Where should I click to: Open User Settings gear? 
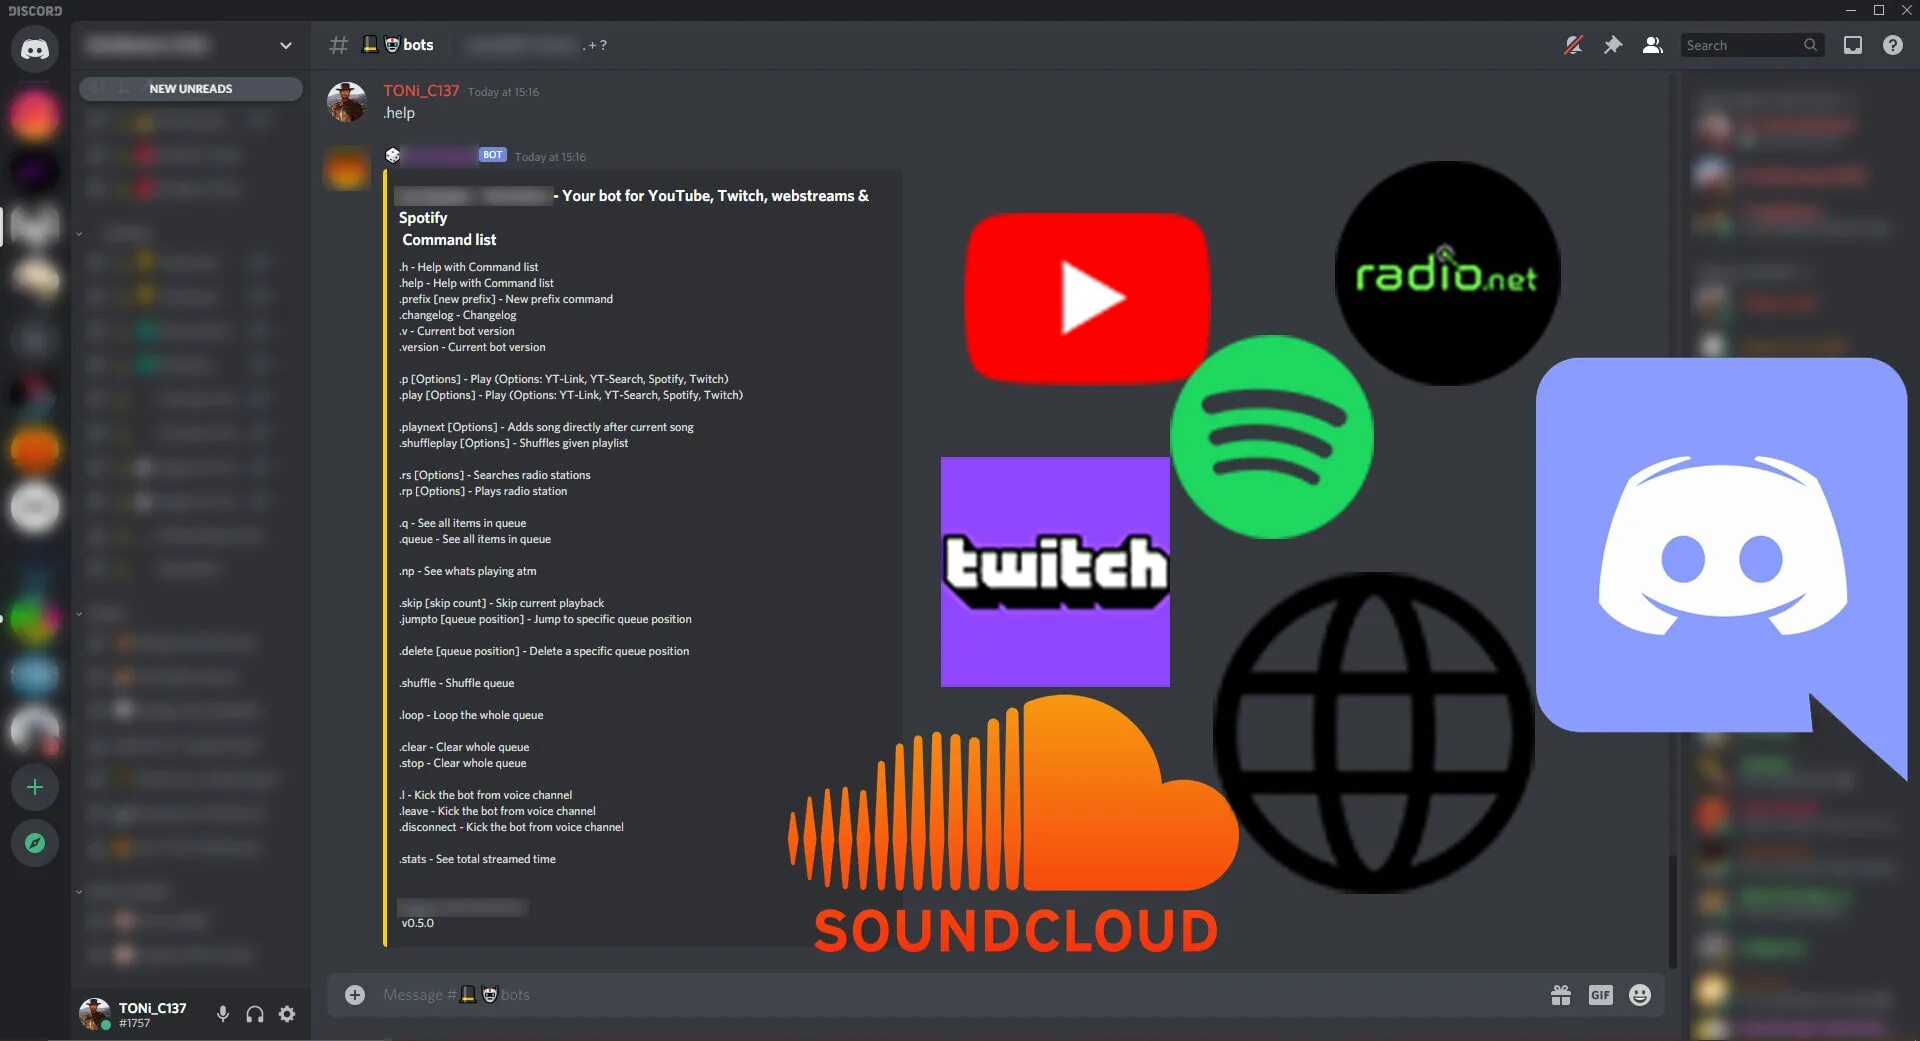[287, 1014]
